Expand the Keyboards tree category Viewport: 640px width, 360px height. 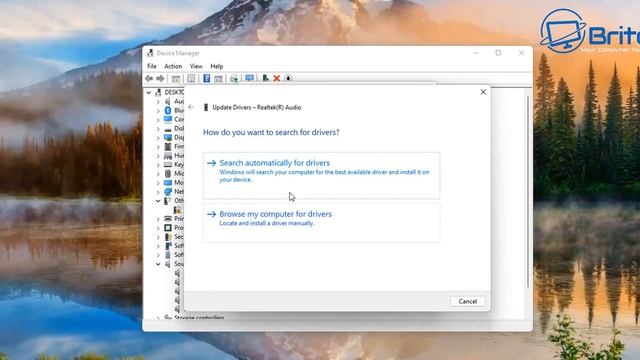click(158, 165)
